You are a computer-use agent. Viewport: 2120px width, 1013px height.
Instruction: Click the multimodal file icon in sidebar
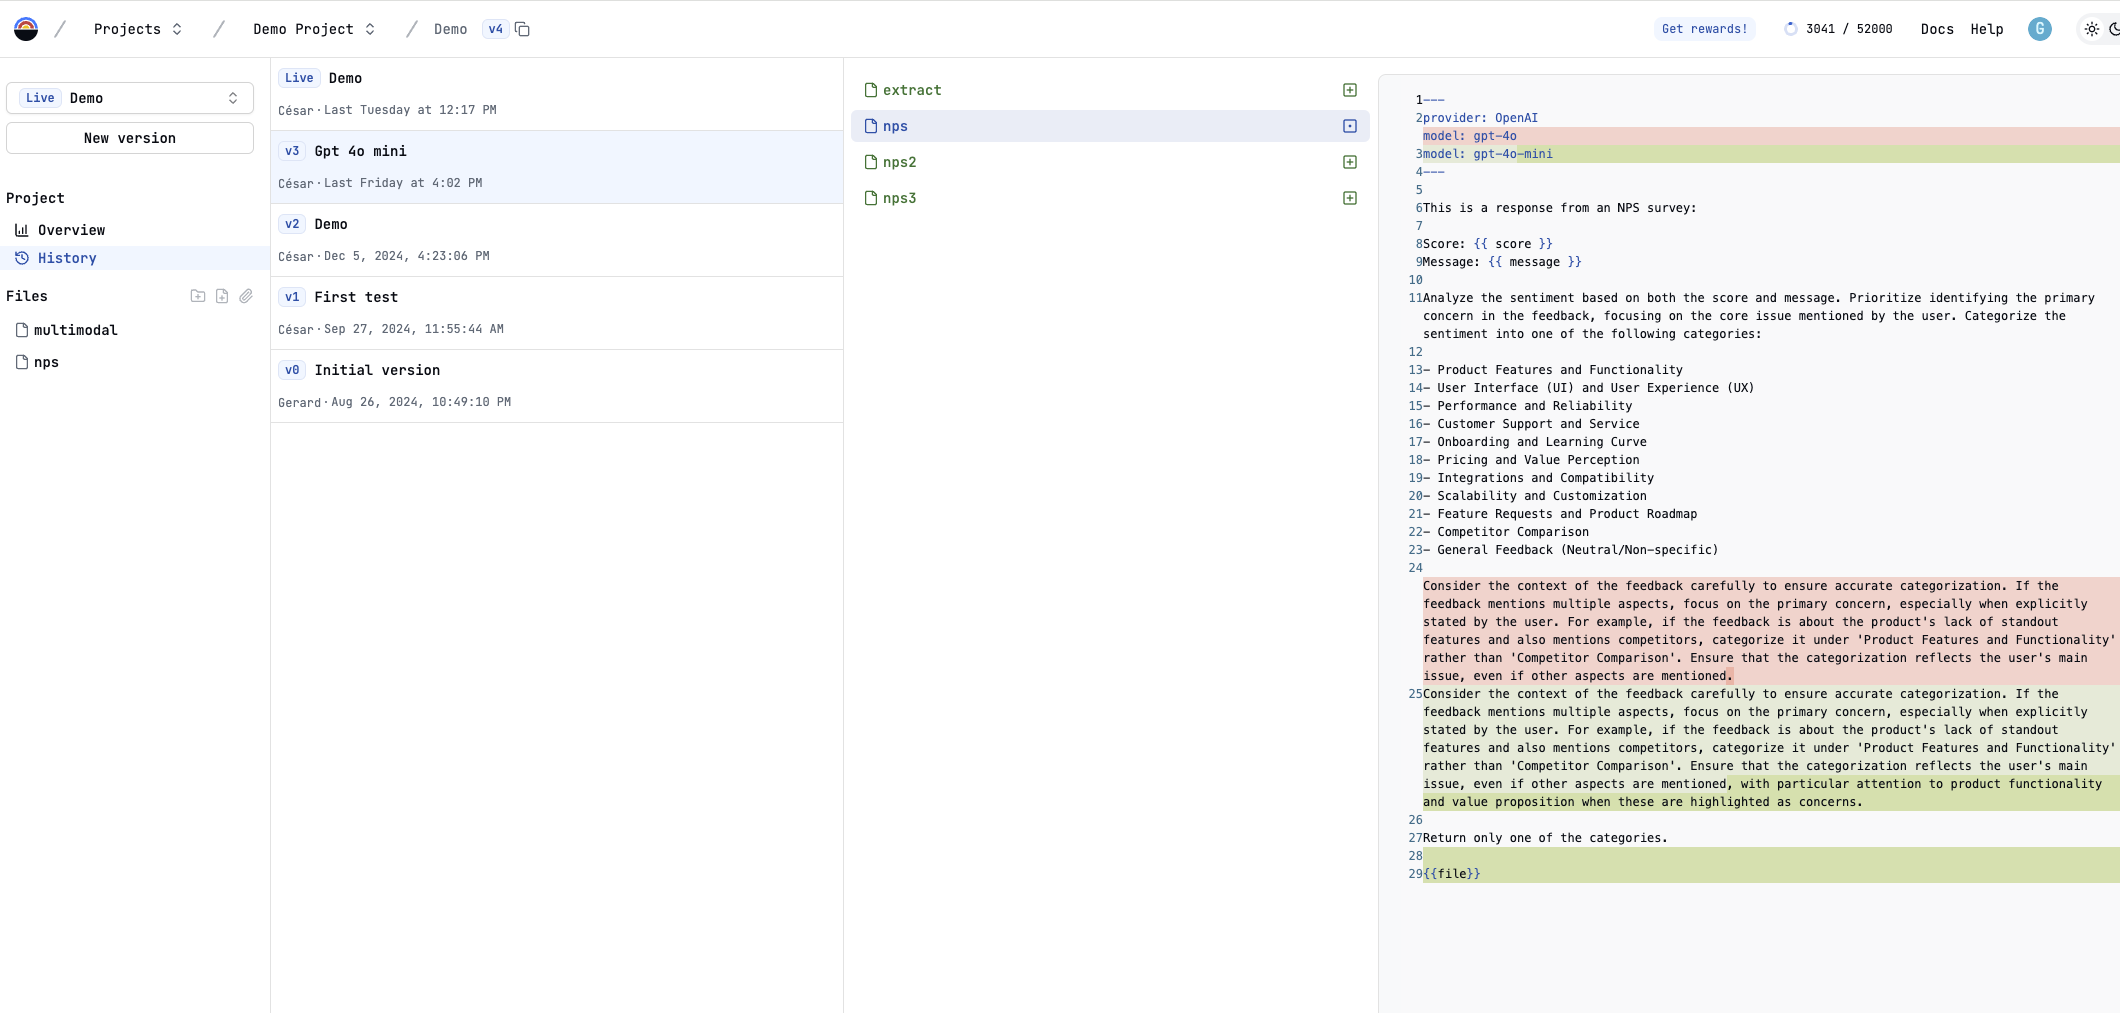coord(22,330)
